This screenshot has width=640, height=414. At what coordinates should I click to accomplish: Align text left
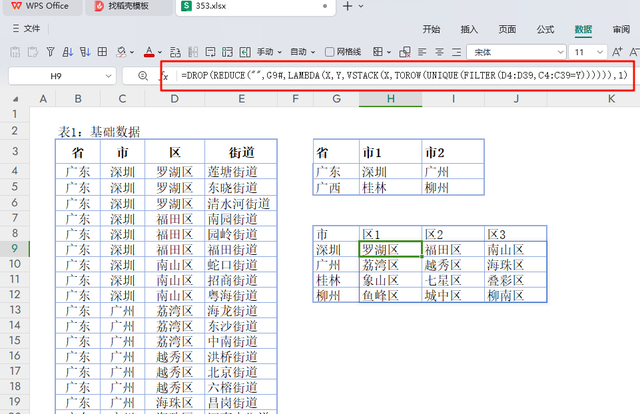(422, 52)
